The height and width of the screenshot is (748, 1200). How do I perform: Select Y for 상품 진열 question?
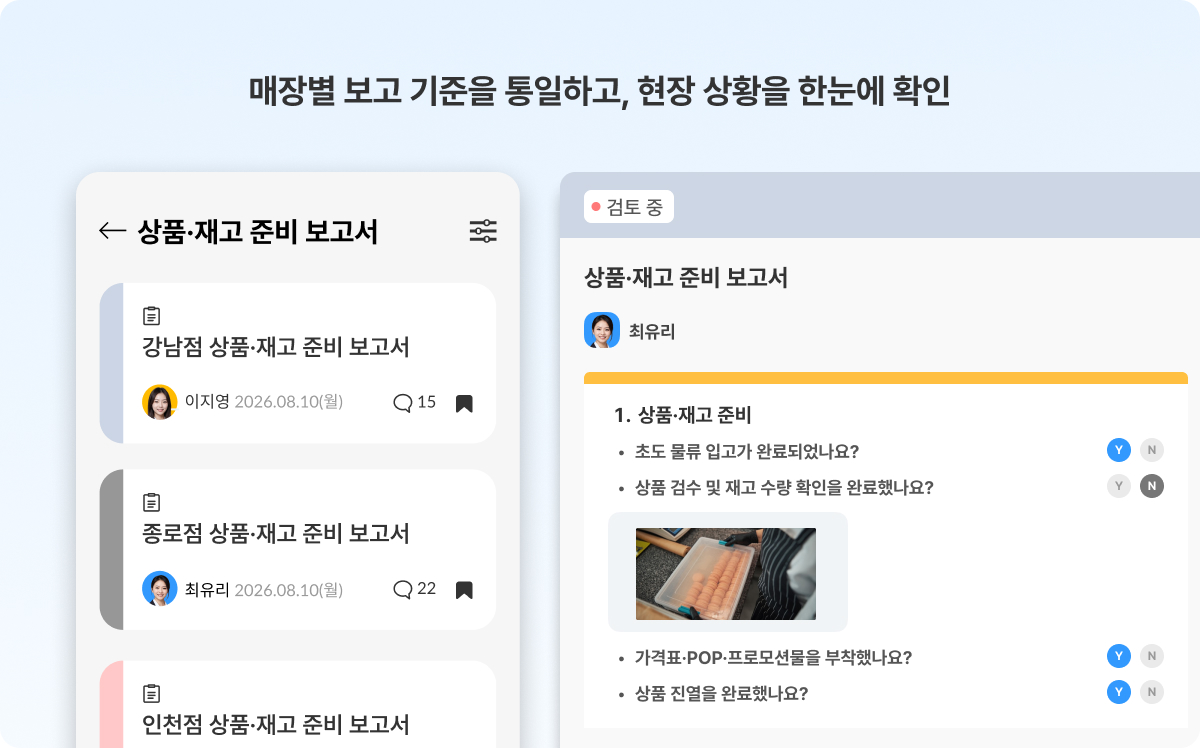pos(1119,692)
